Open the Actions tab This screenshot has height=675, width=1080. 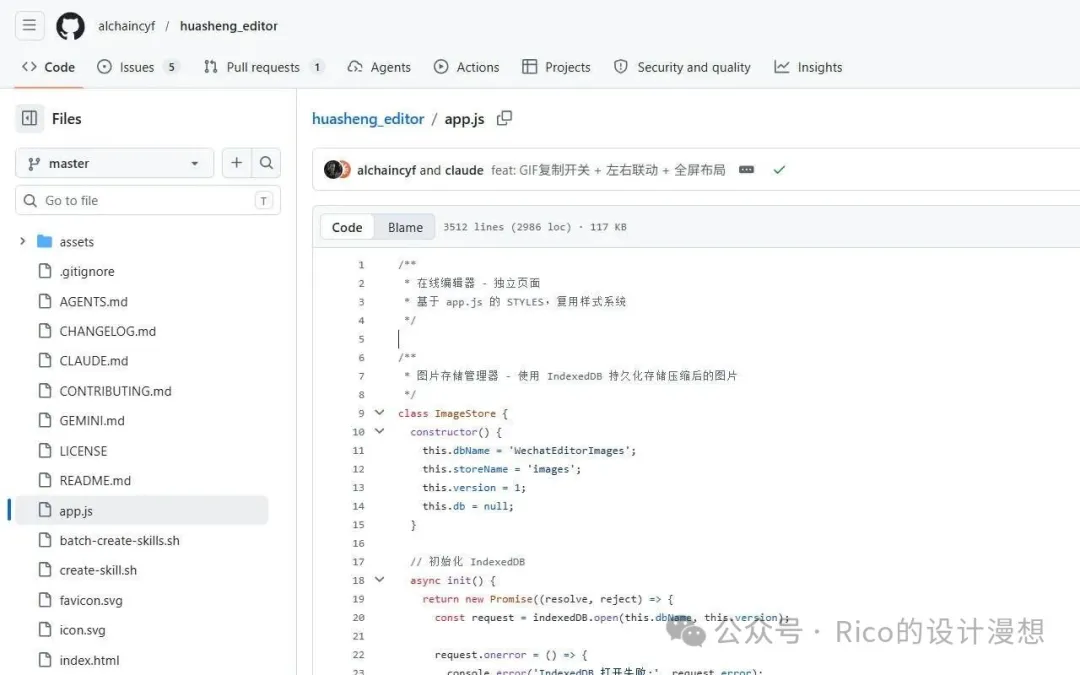click(x=466, y=67)
